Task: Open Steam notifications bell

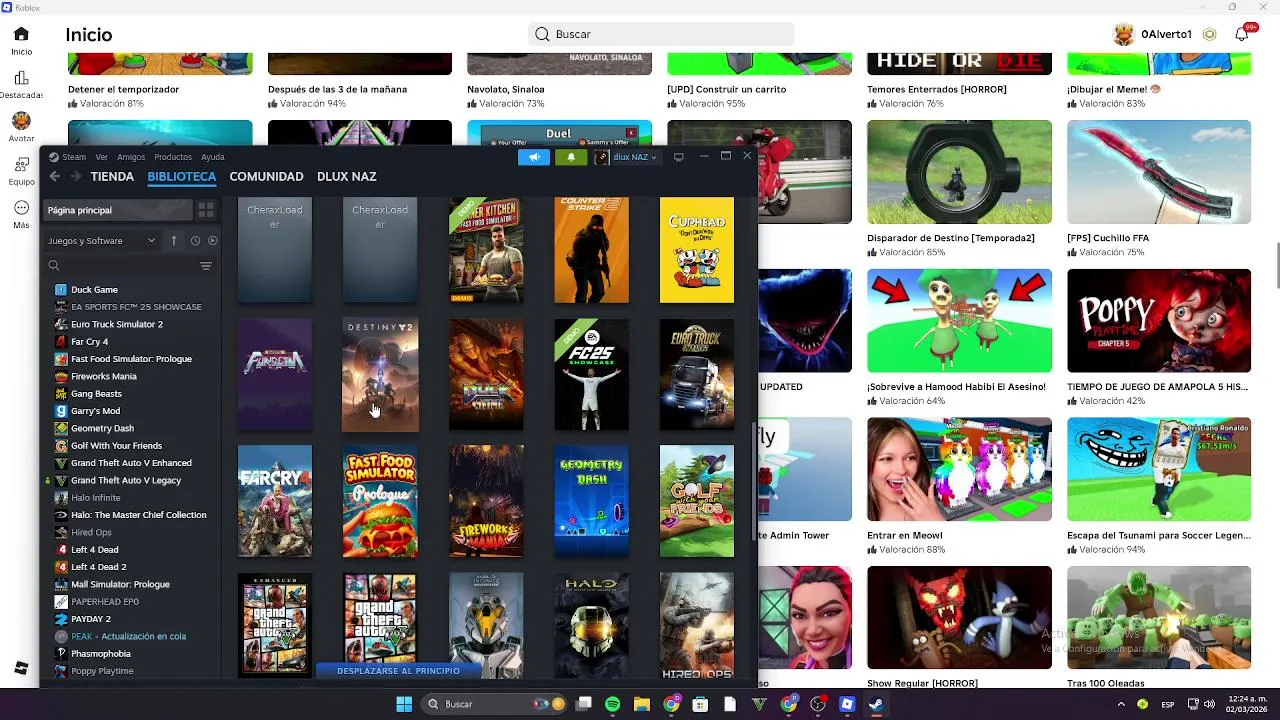Action: coord(571,157)
